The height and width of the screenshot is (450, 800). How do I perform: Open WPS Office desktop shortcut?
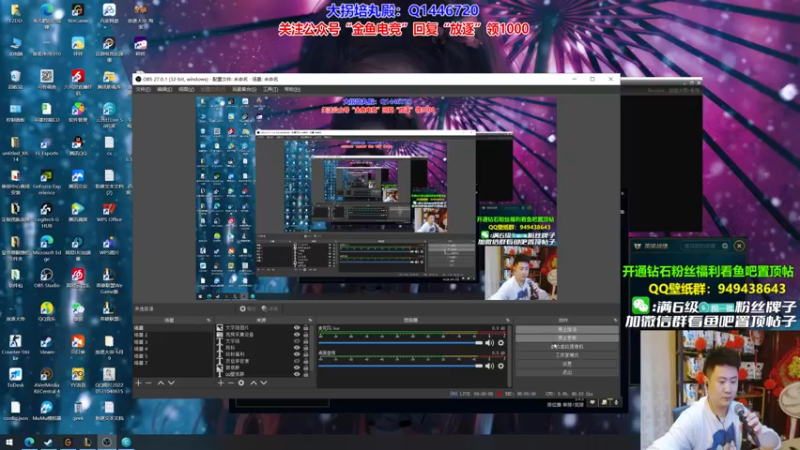tap(109, 212)
